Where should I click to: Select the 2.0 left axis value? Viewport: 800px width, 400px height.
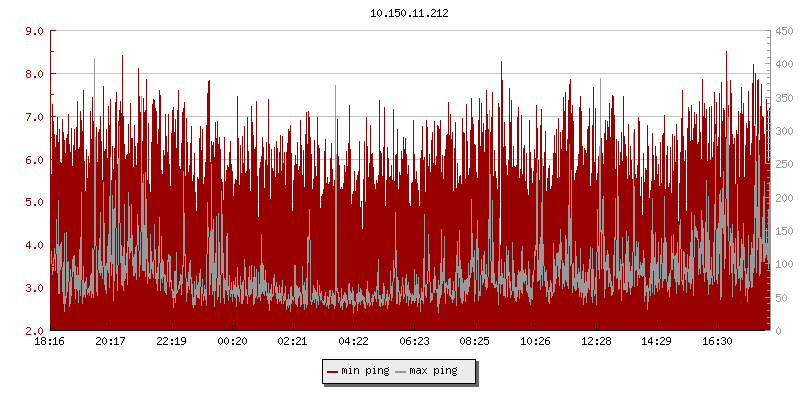pos(33,331)
